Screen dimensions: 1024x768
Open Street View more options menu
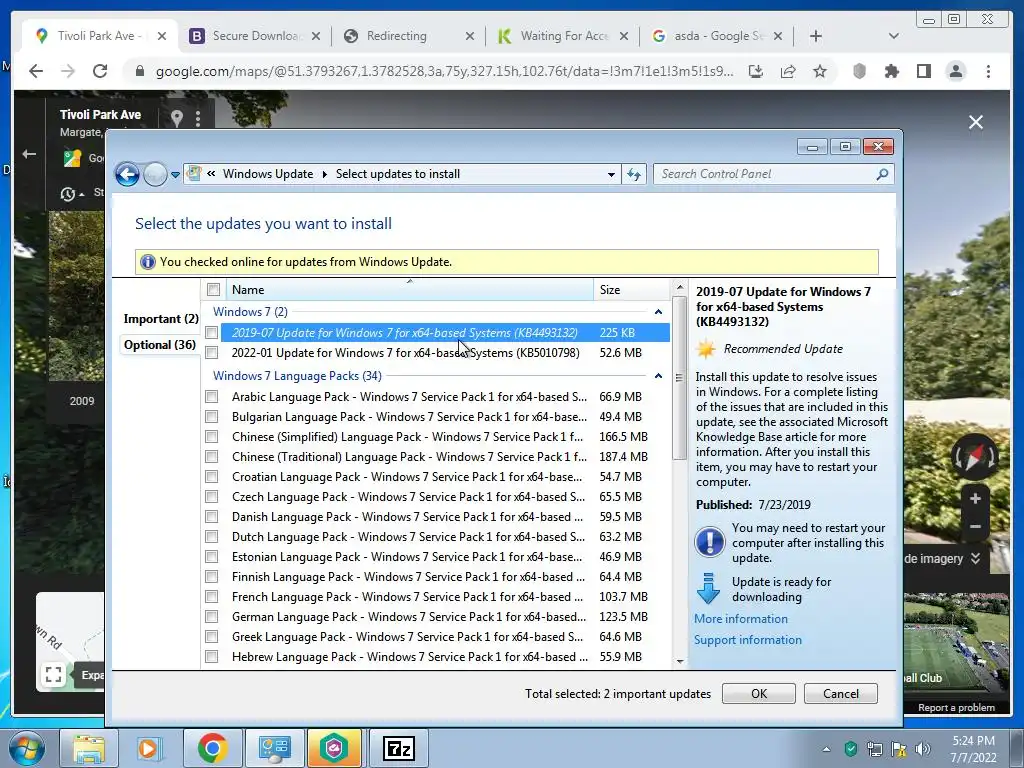pyautogui.click(x=198, y=118)
